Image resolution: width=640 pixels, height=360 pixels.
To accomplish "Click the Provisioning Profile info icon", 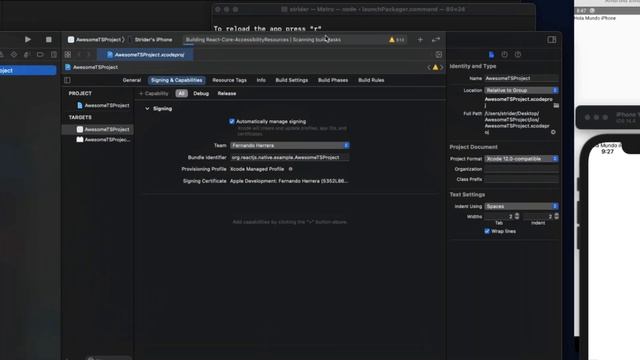I will click(x=291, y=169).
